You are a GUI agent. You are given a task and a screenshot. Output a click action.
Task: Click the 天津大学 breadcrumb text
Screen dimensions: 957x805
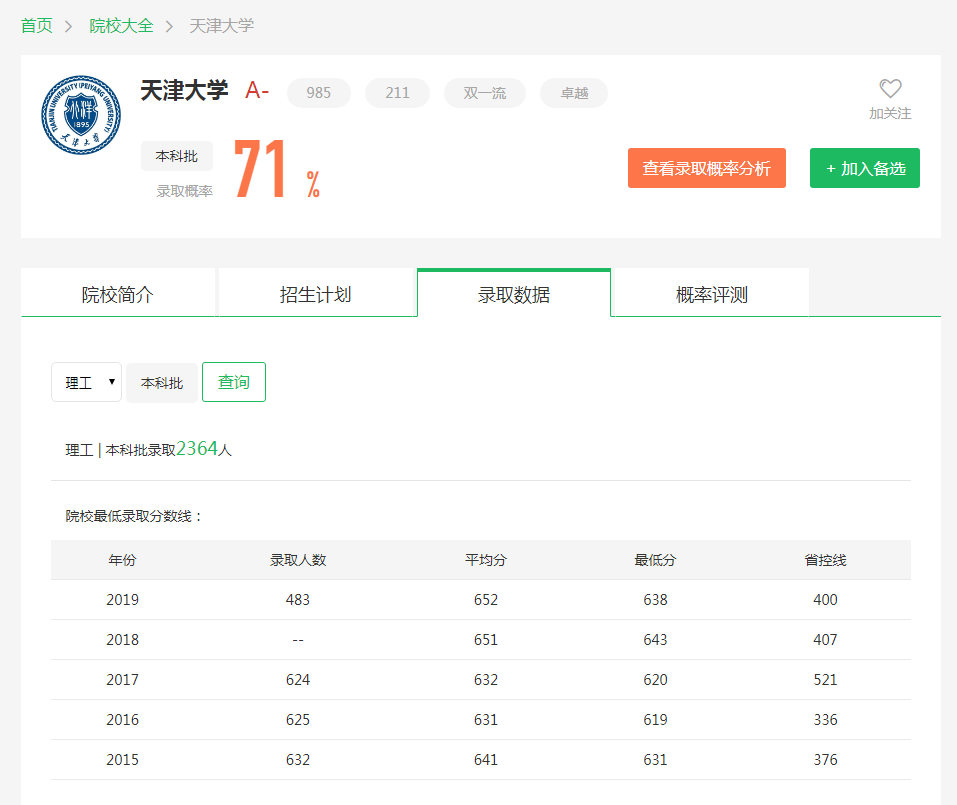click(222, 26)
